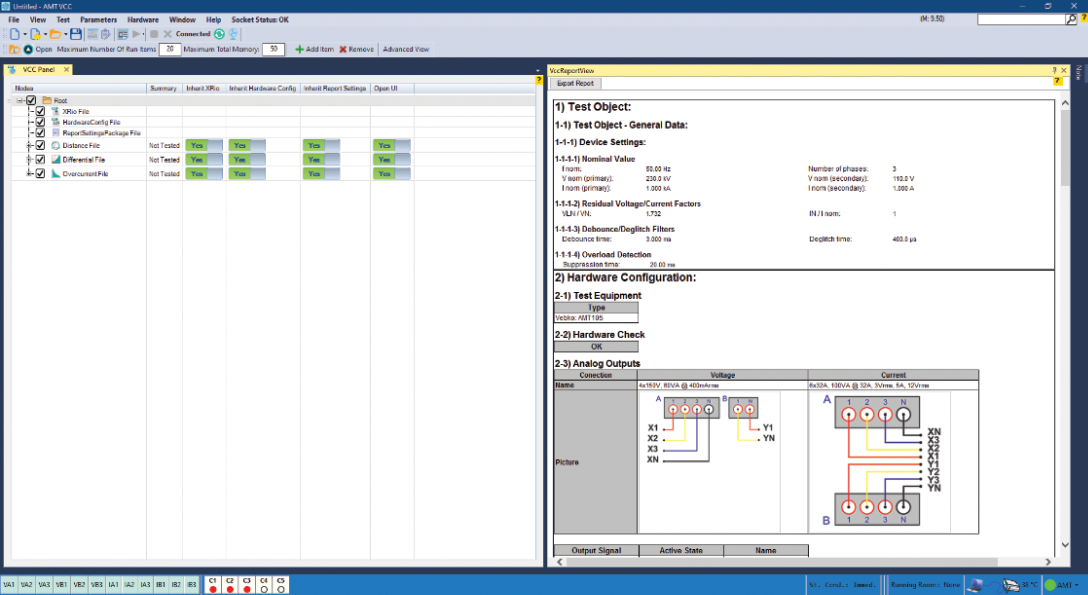1088x595 pixels.
Task: Click the Differential File node icon
Action: (x=56, y=159)
